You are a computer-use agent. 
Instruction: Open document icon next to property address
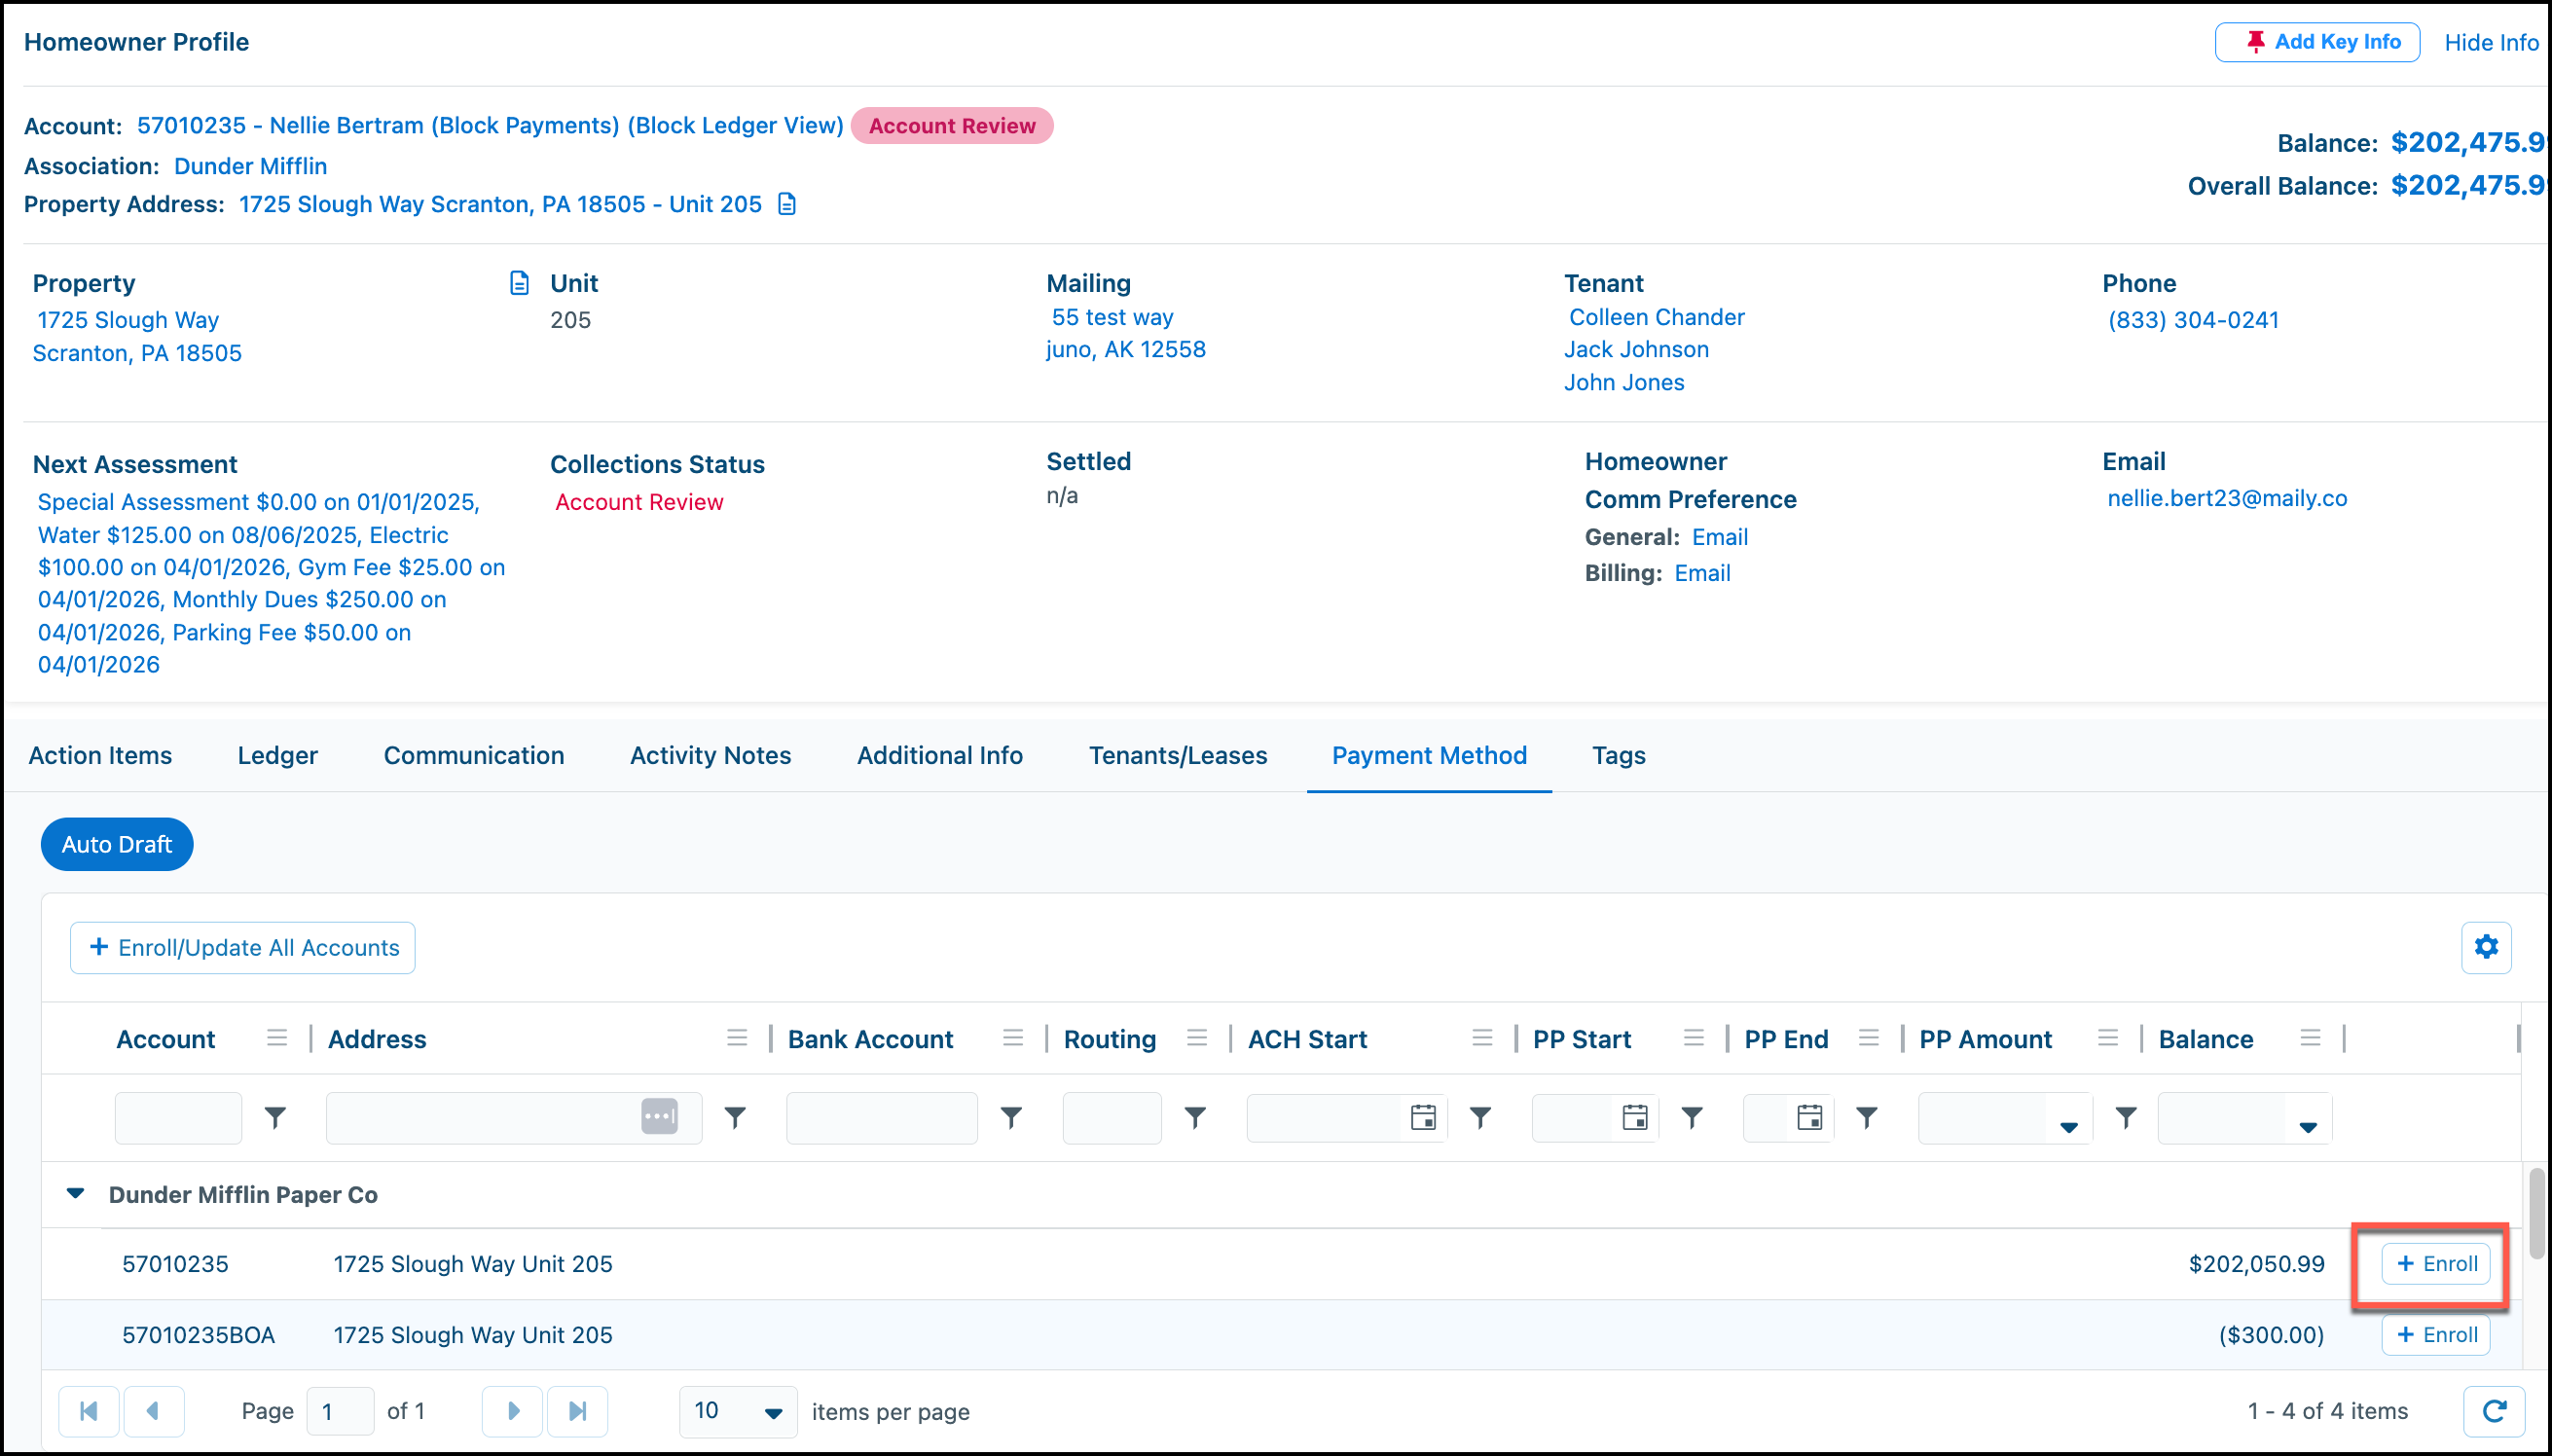click(787, 204)
